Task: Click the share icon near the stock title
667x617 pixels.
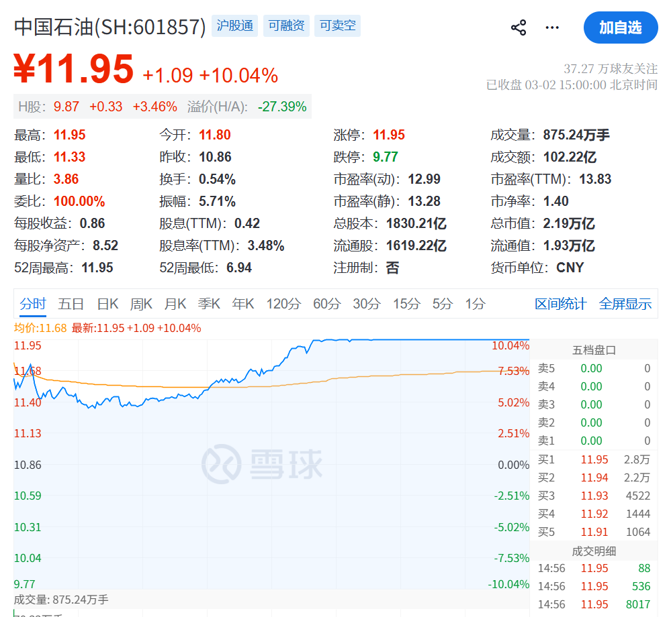Action: click(518, 27)
